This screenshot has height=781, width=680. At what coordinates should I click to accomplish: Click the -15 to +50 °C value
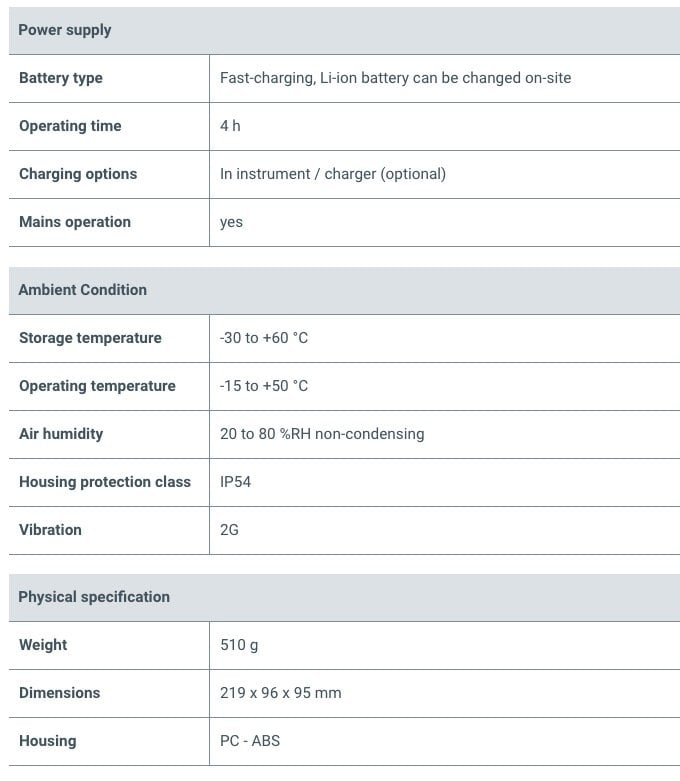(264, 386)
